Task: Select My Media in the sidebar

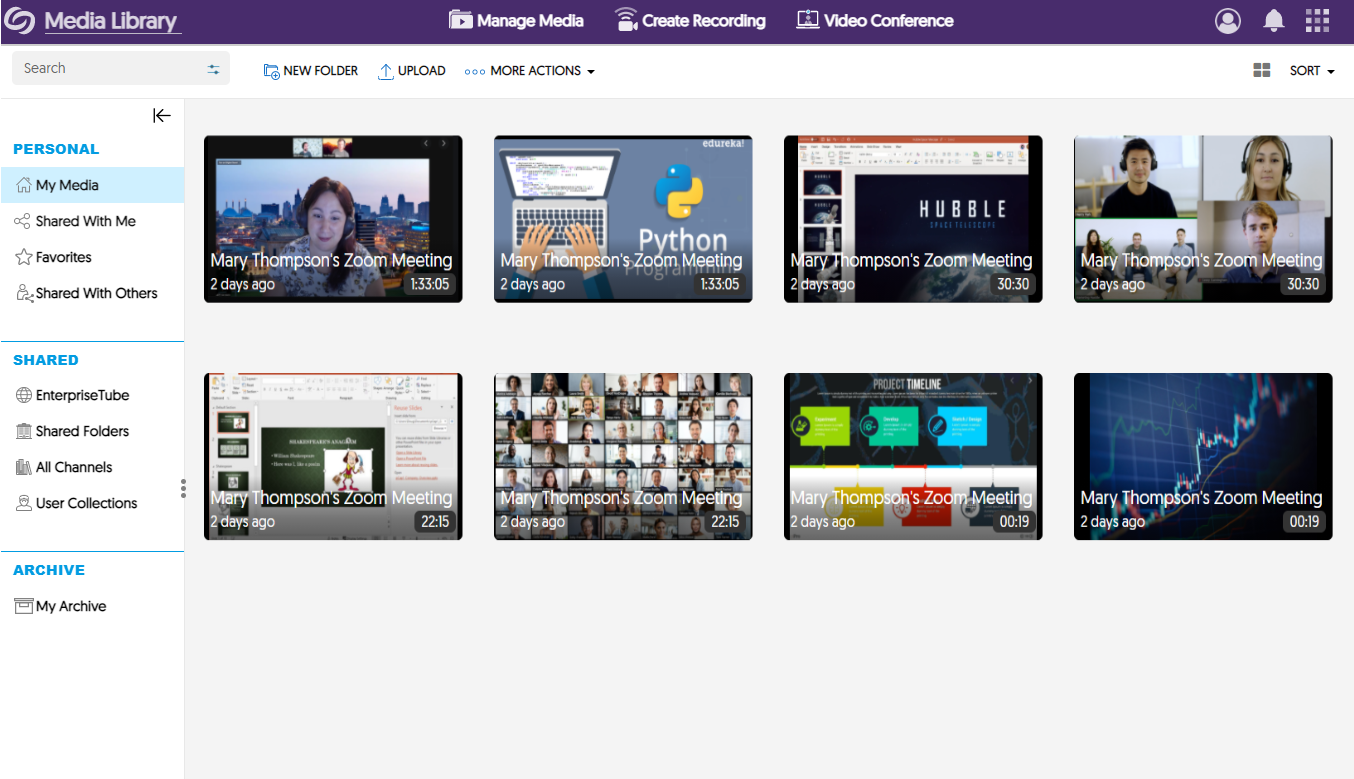Action: pyautogui.click(x=92, y=185)
